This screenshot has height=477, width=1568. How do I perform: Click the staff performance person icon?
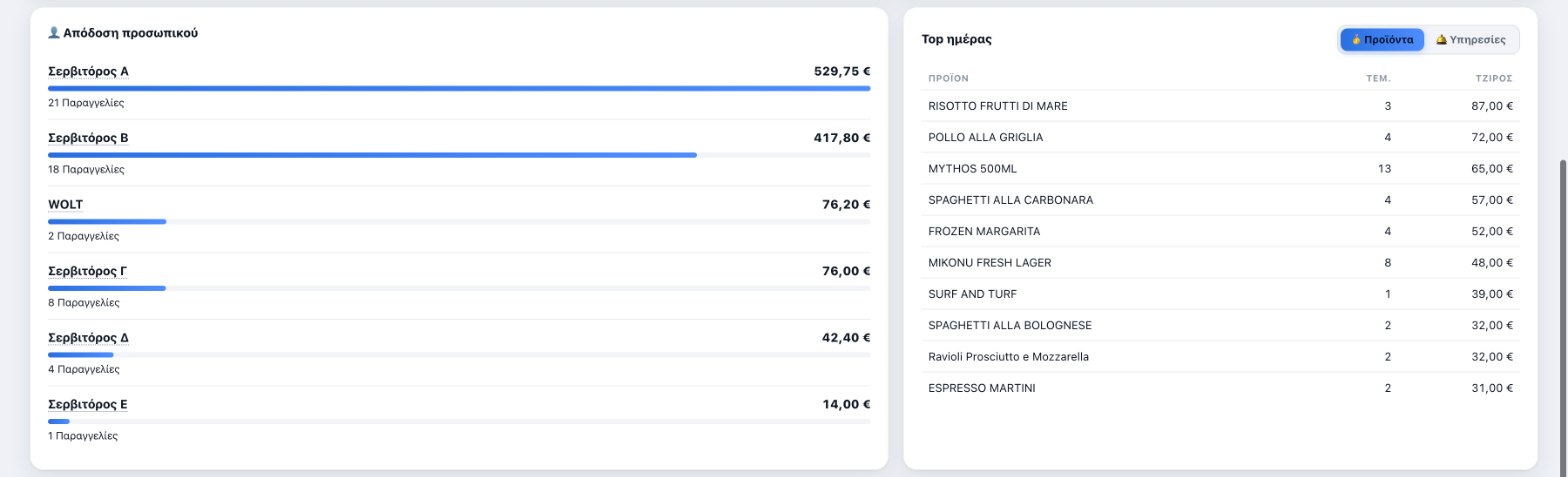tap(54, 33)
